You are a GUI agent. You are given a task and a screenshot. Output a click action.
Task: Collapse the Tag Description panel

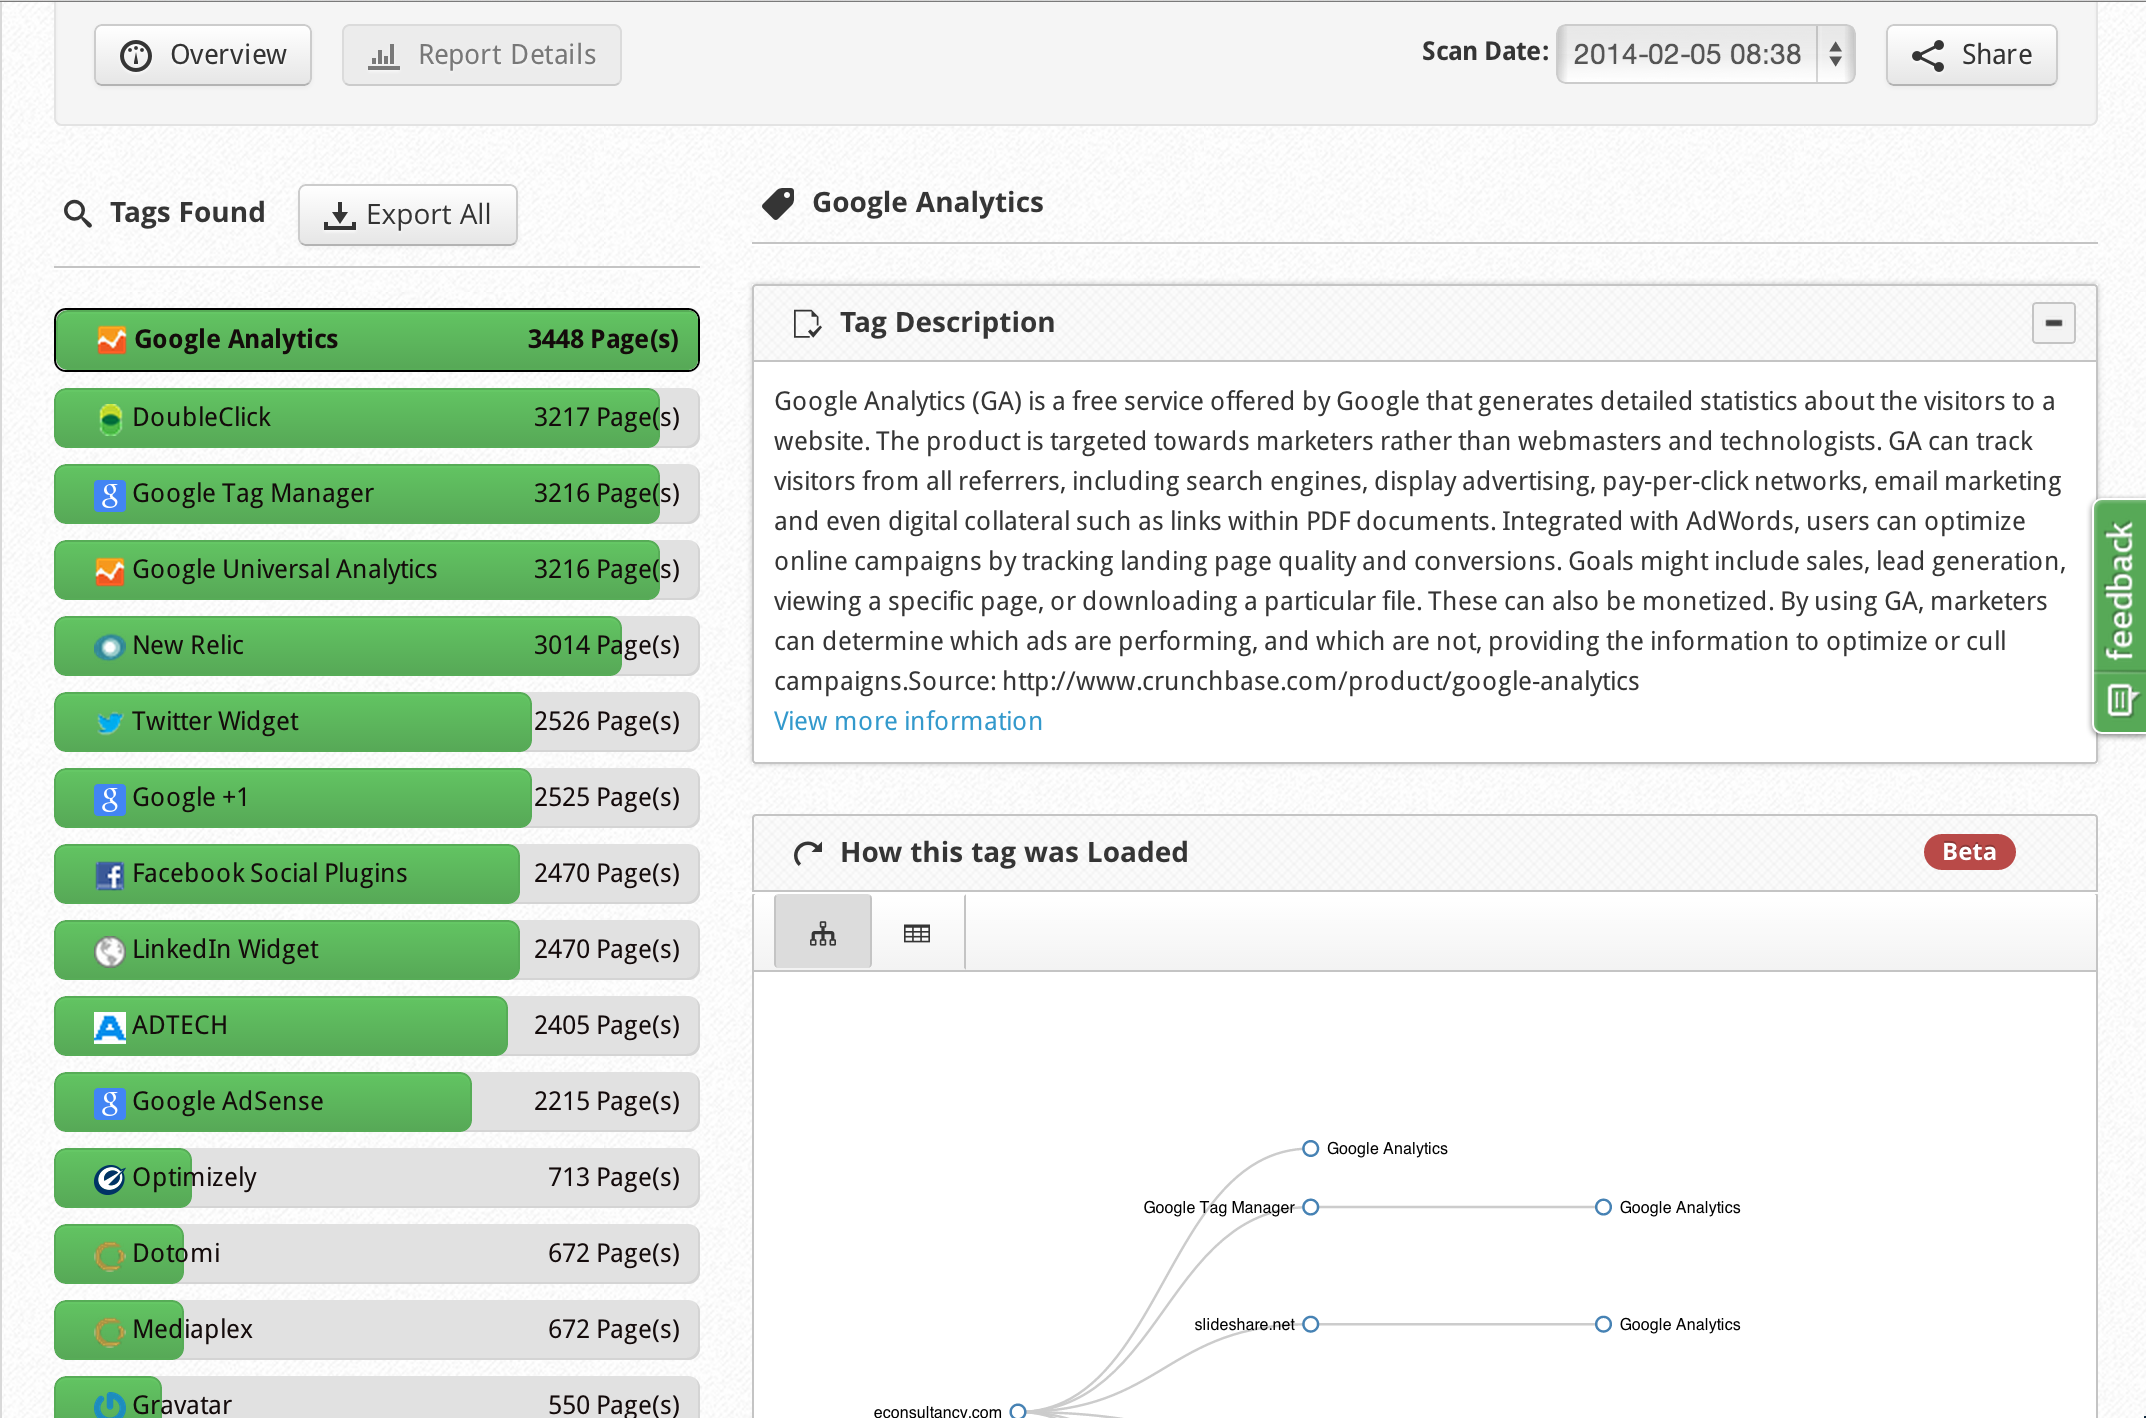tap(2053, 323)
